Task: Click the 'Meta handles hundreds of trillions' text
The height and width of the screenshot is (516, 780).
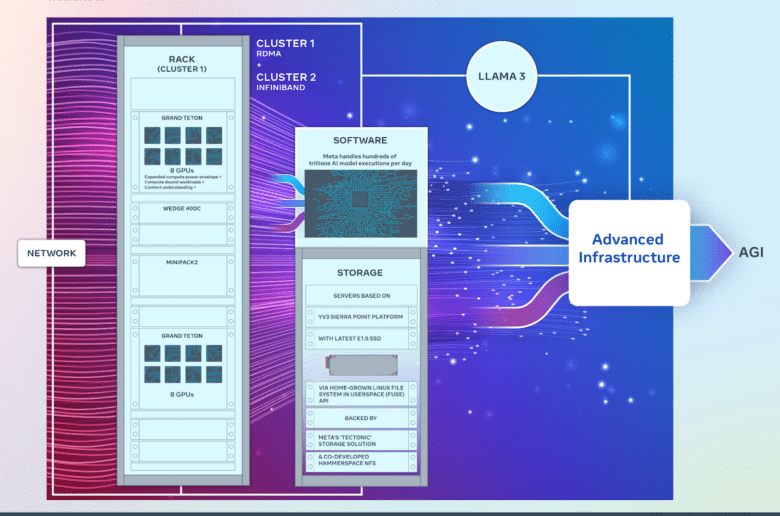Action: point(360,160)
